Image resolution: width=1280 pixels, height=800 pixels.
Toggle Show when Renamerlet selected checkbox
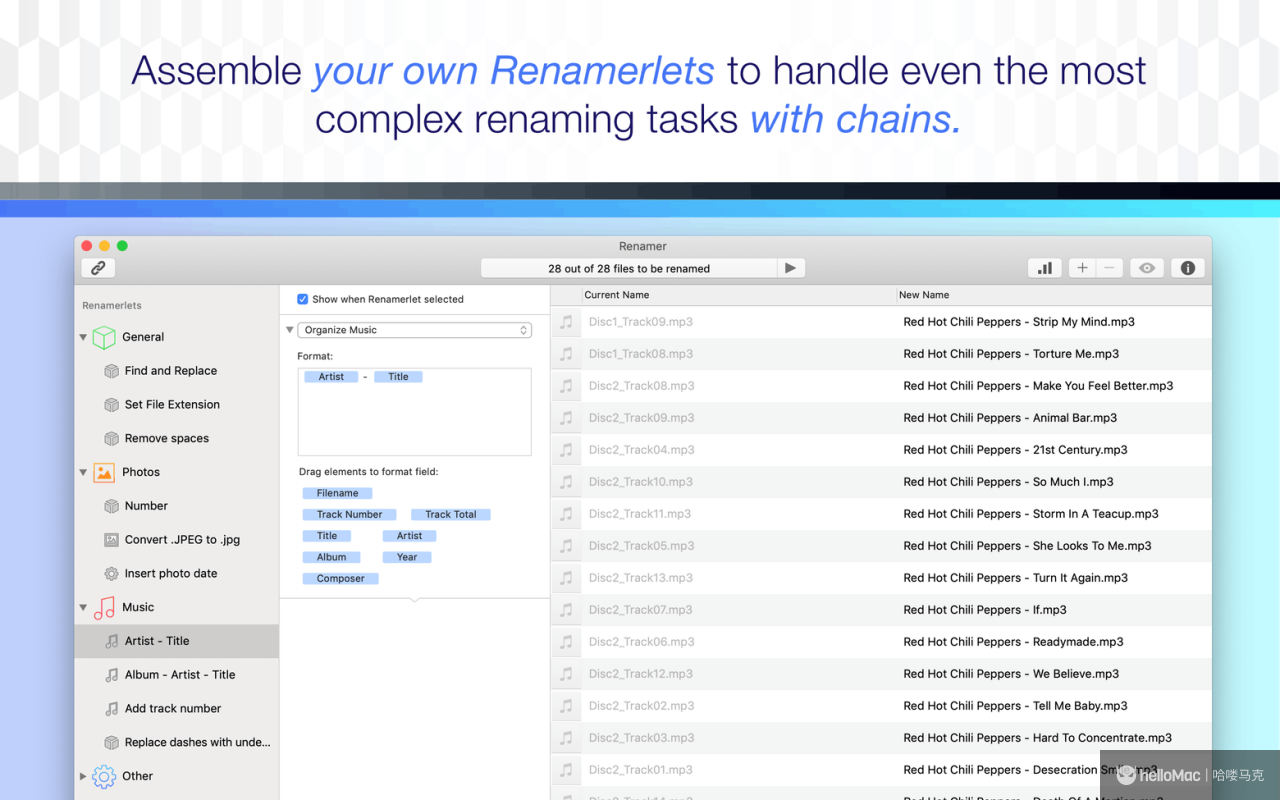pos(303,299)
